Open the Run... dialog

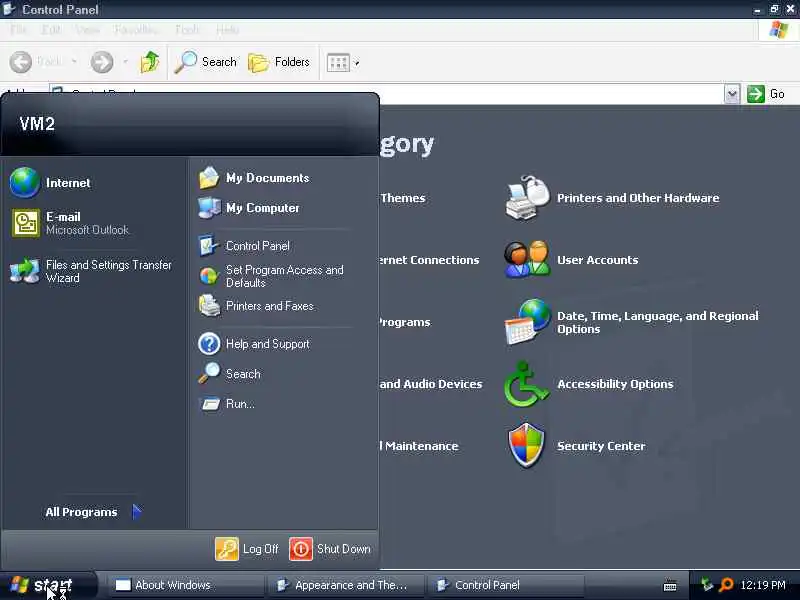[227, 404]
